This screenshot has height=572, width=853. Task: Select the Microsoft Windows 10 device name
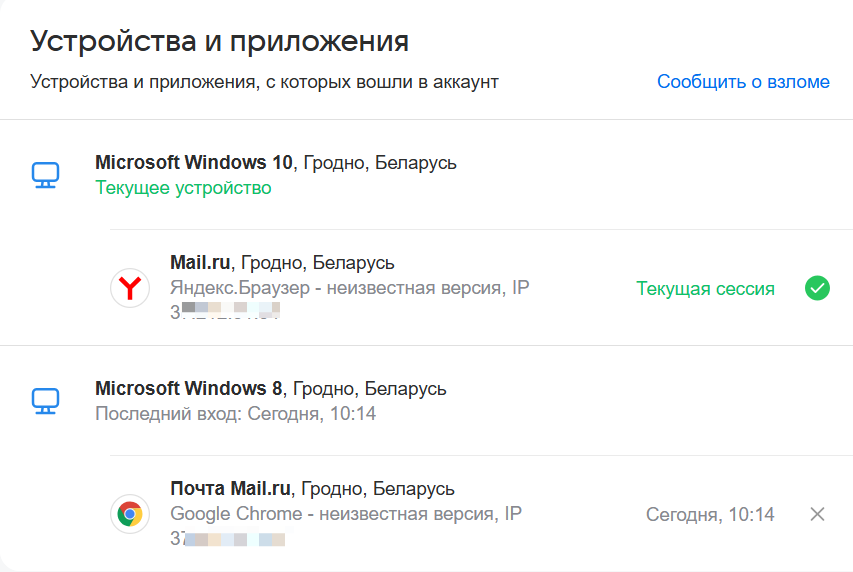194,163
